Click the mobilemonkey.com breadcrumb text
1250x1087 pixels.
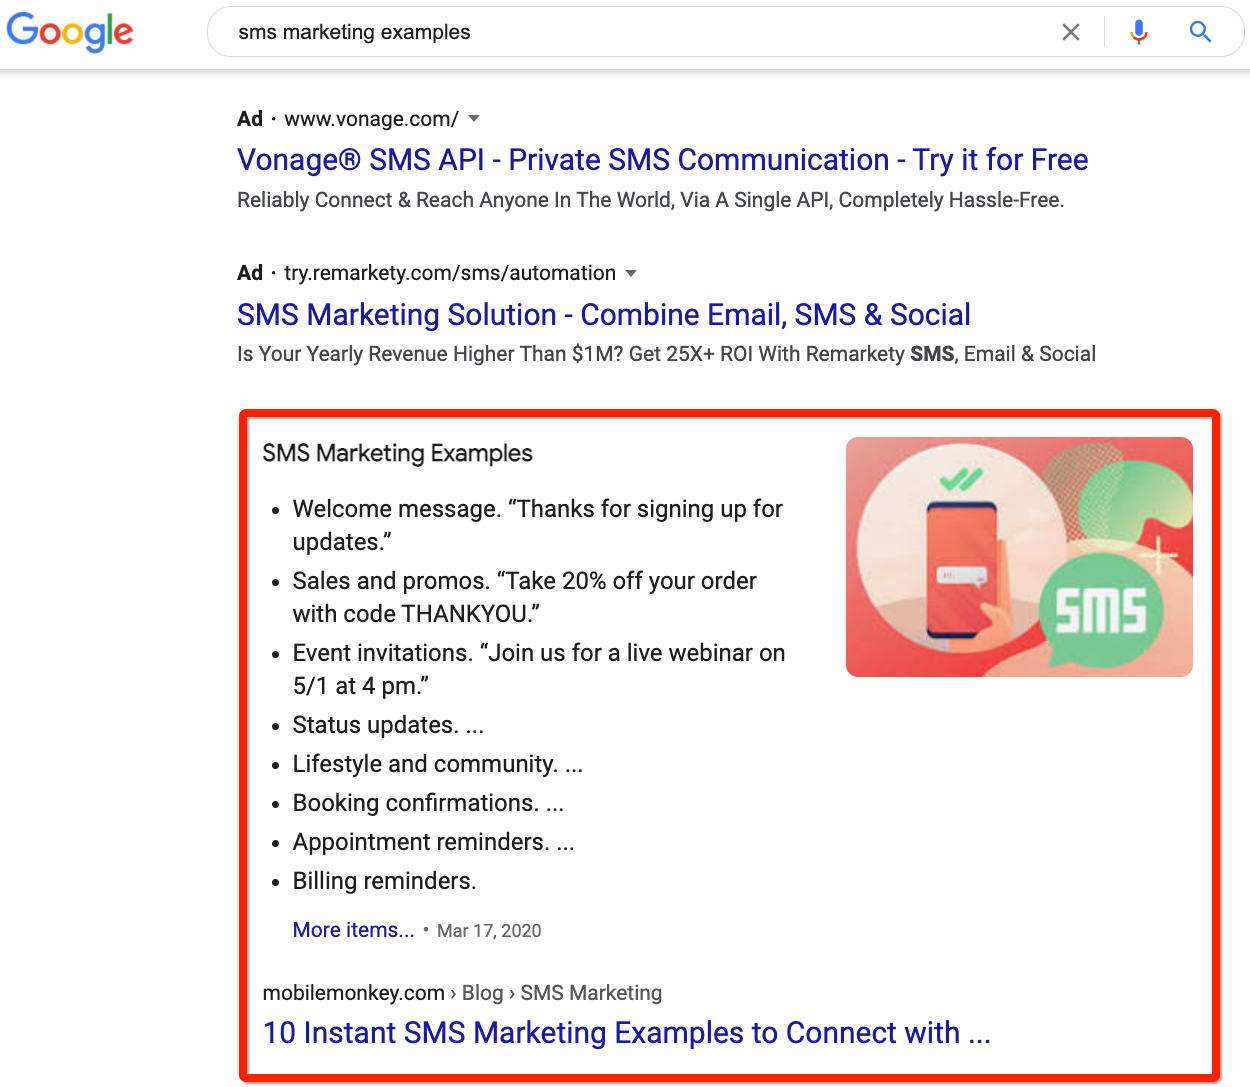(353, 993)
